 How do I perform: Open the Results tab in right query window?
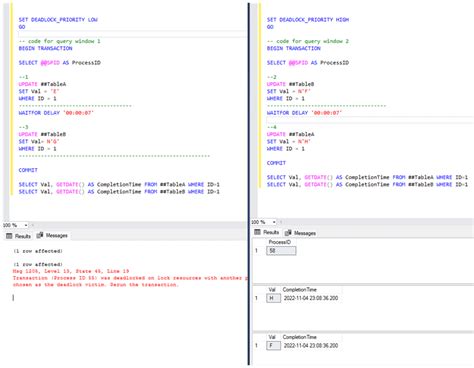pos(267,232)
